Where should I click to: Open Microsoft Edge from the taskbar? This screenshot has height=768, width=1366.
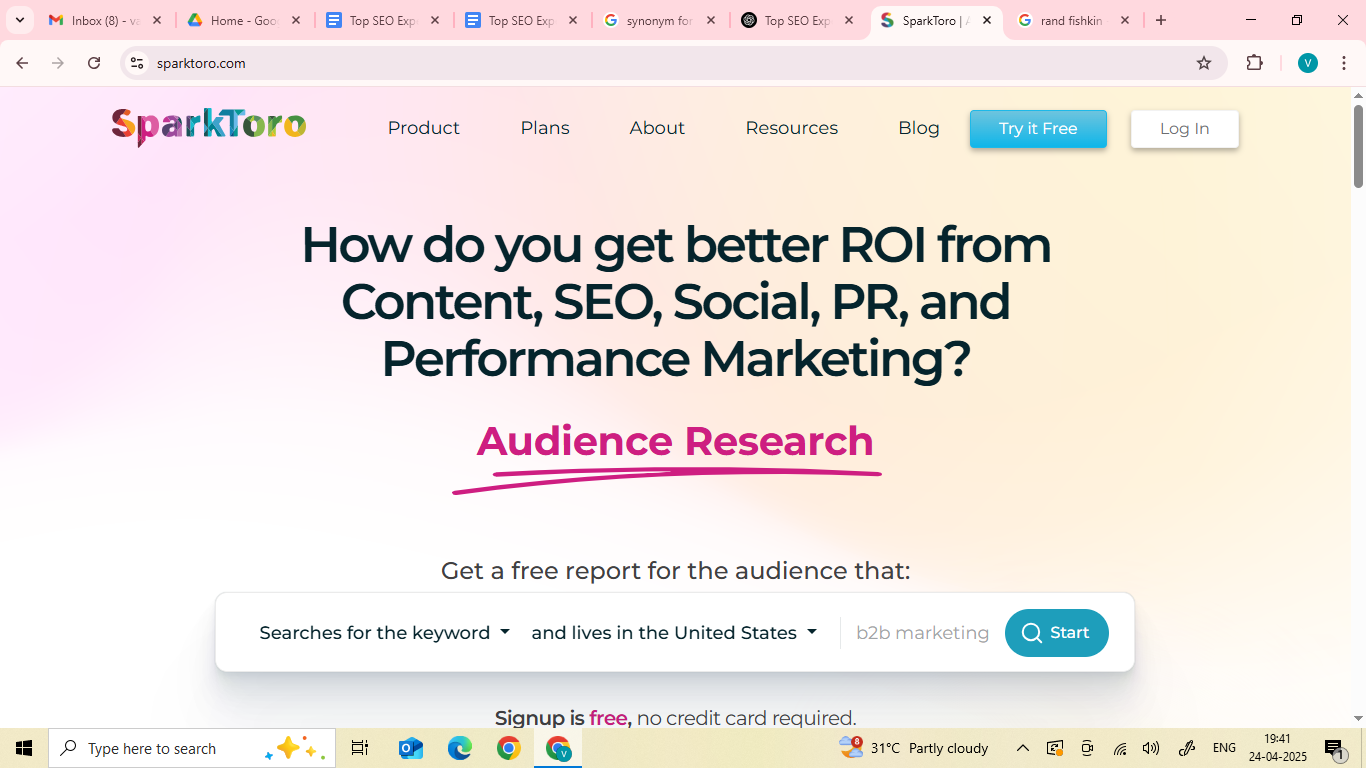[459, 748]
